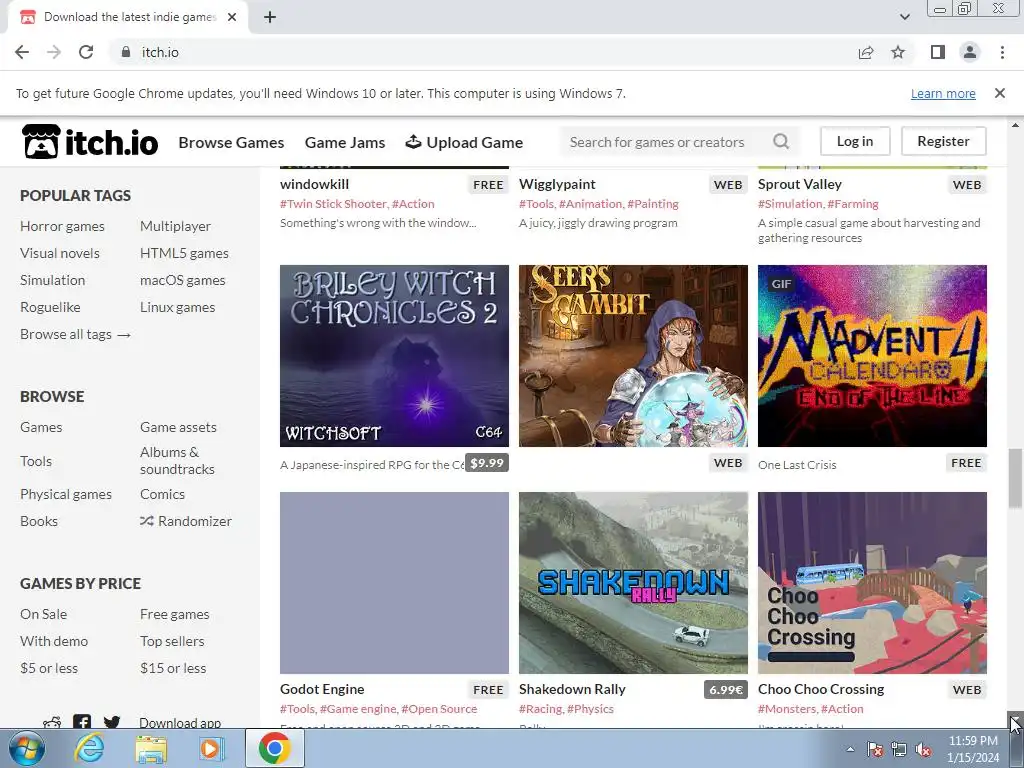Click the Download app link
Viewport: 1024px width, 768px height.
180,722
